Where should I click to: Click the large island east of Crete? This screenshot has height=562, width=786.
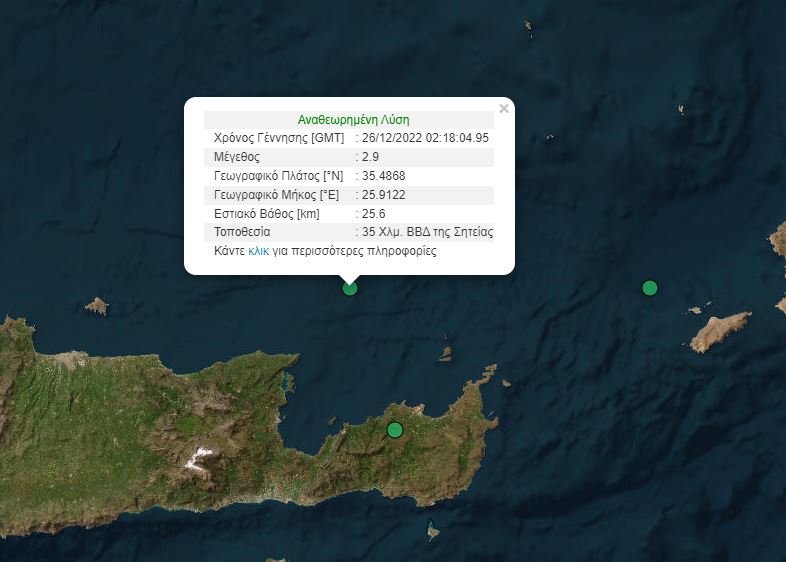(x=720, y=331)
